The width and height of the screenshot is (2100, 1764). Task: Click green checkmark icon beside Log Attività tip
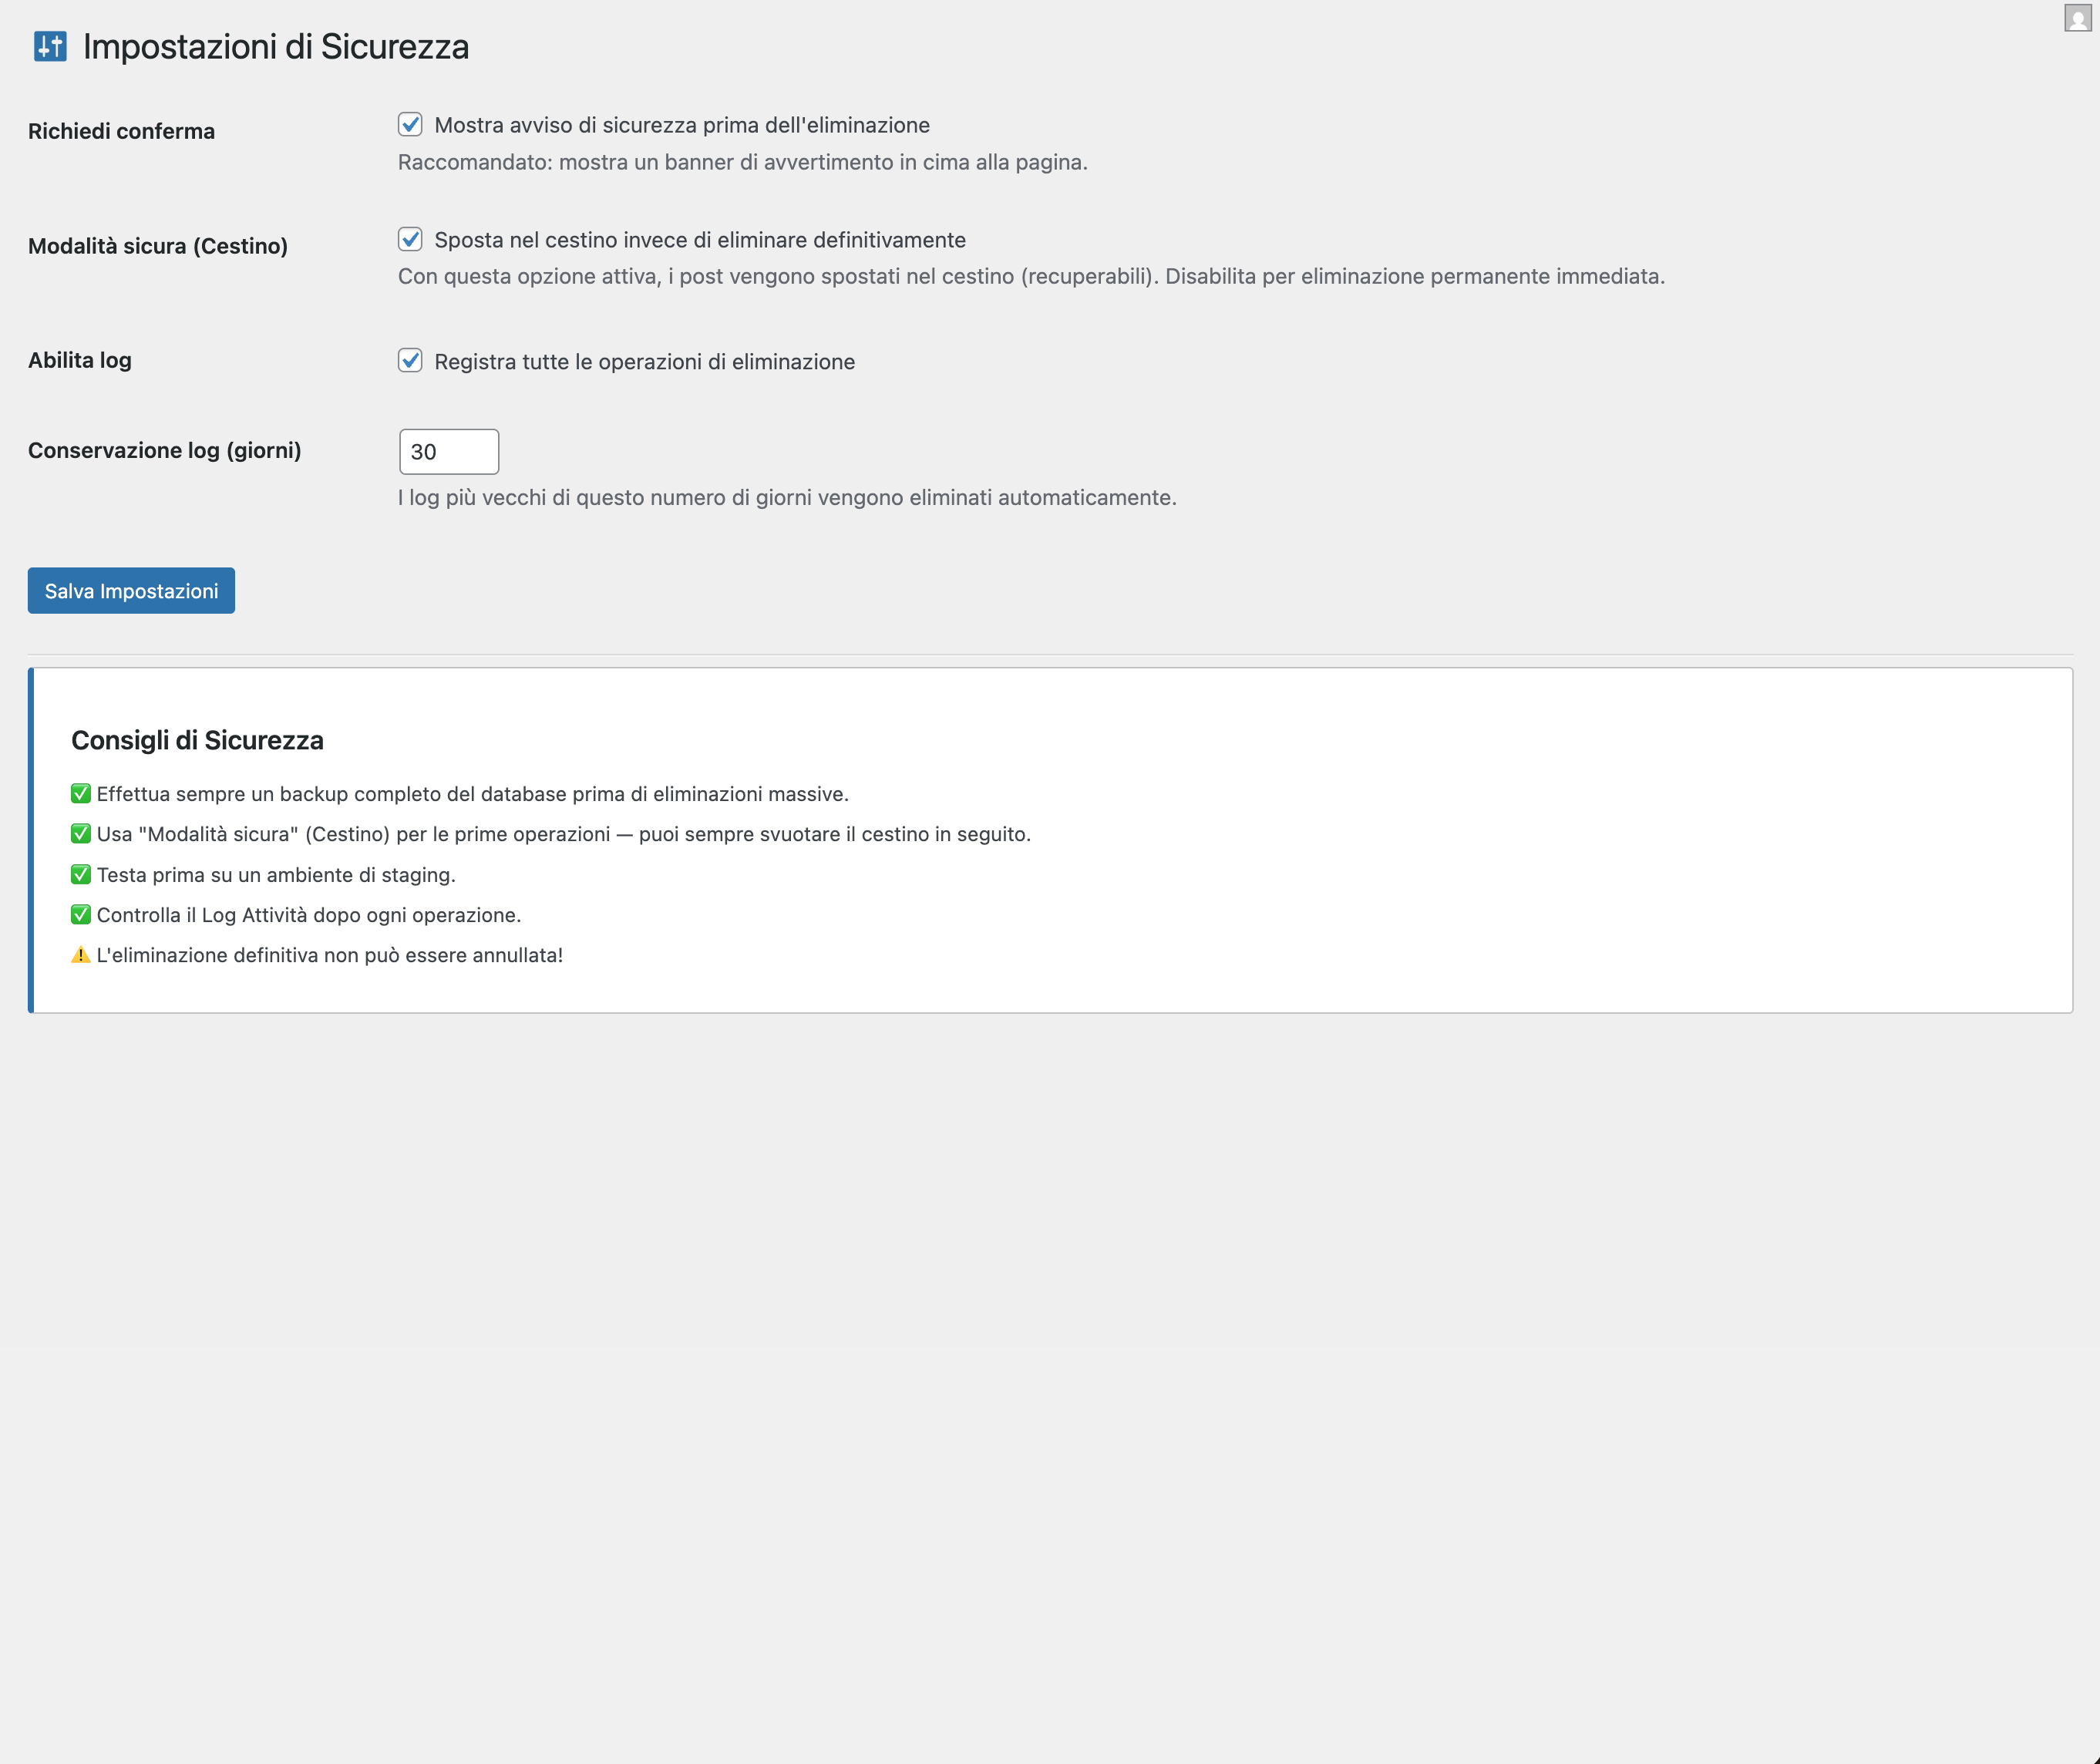point(81,915)
